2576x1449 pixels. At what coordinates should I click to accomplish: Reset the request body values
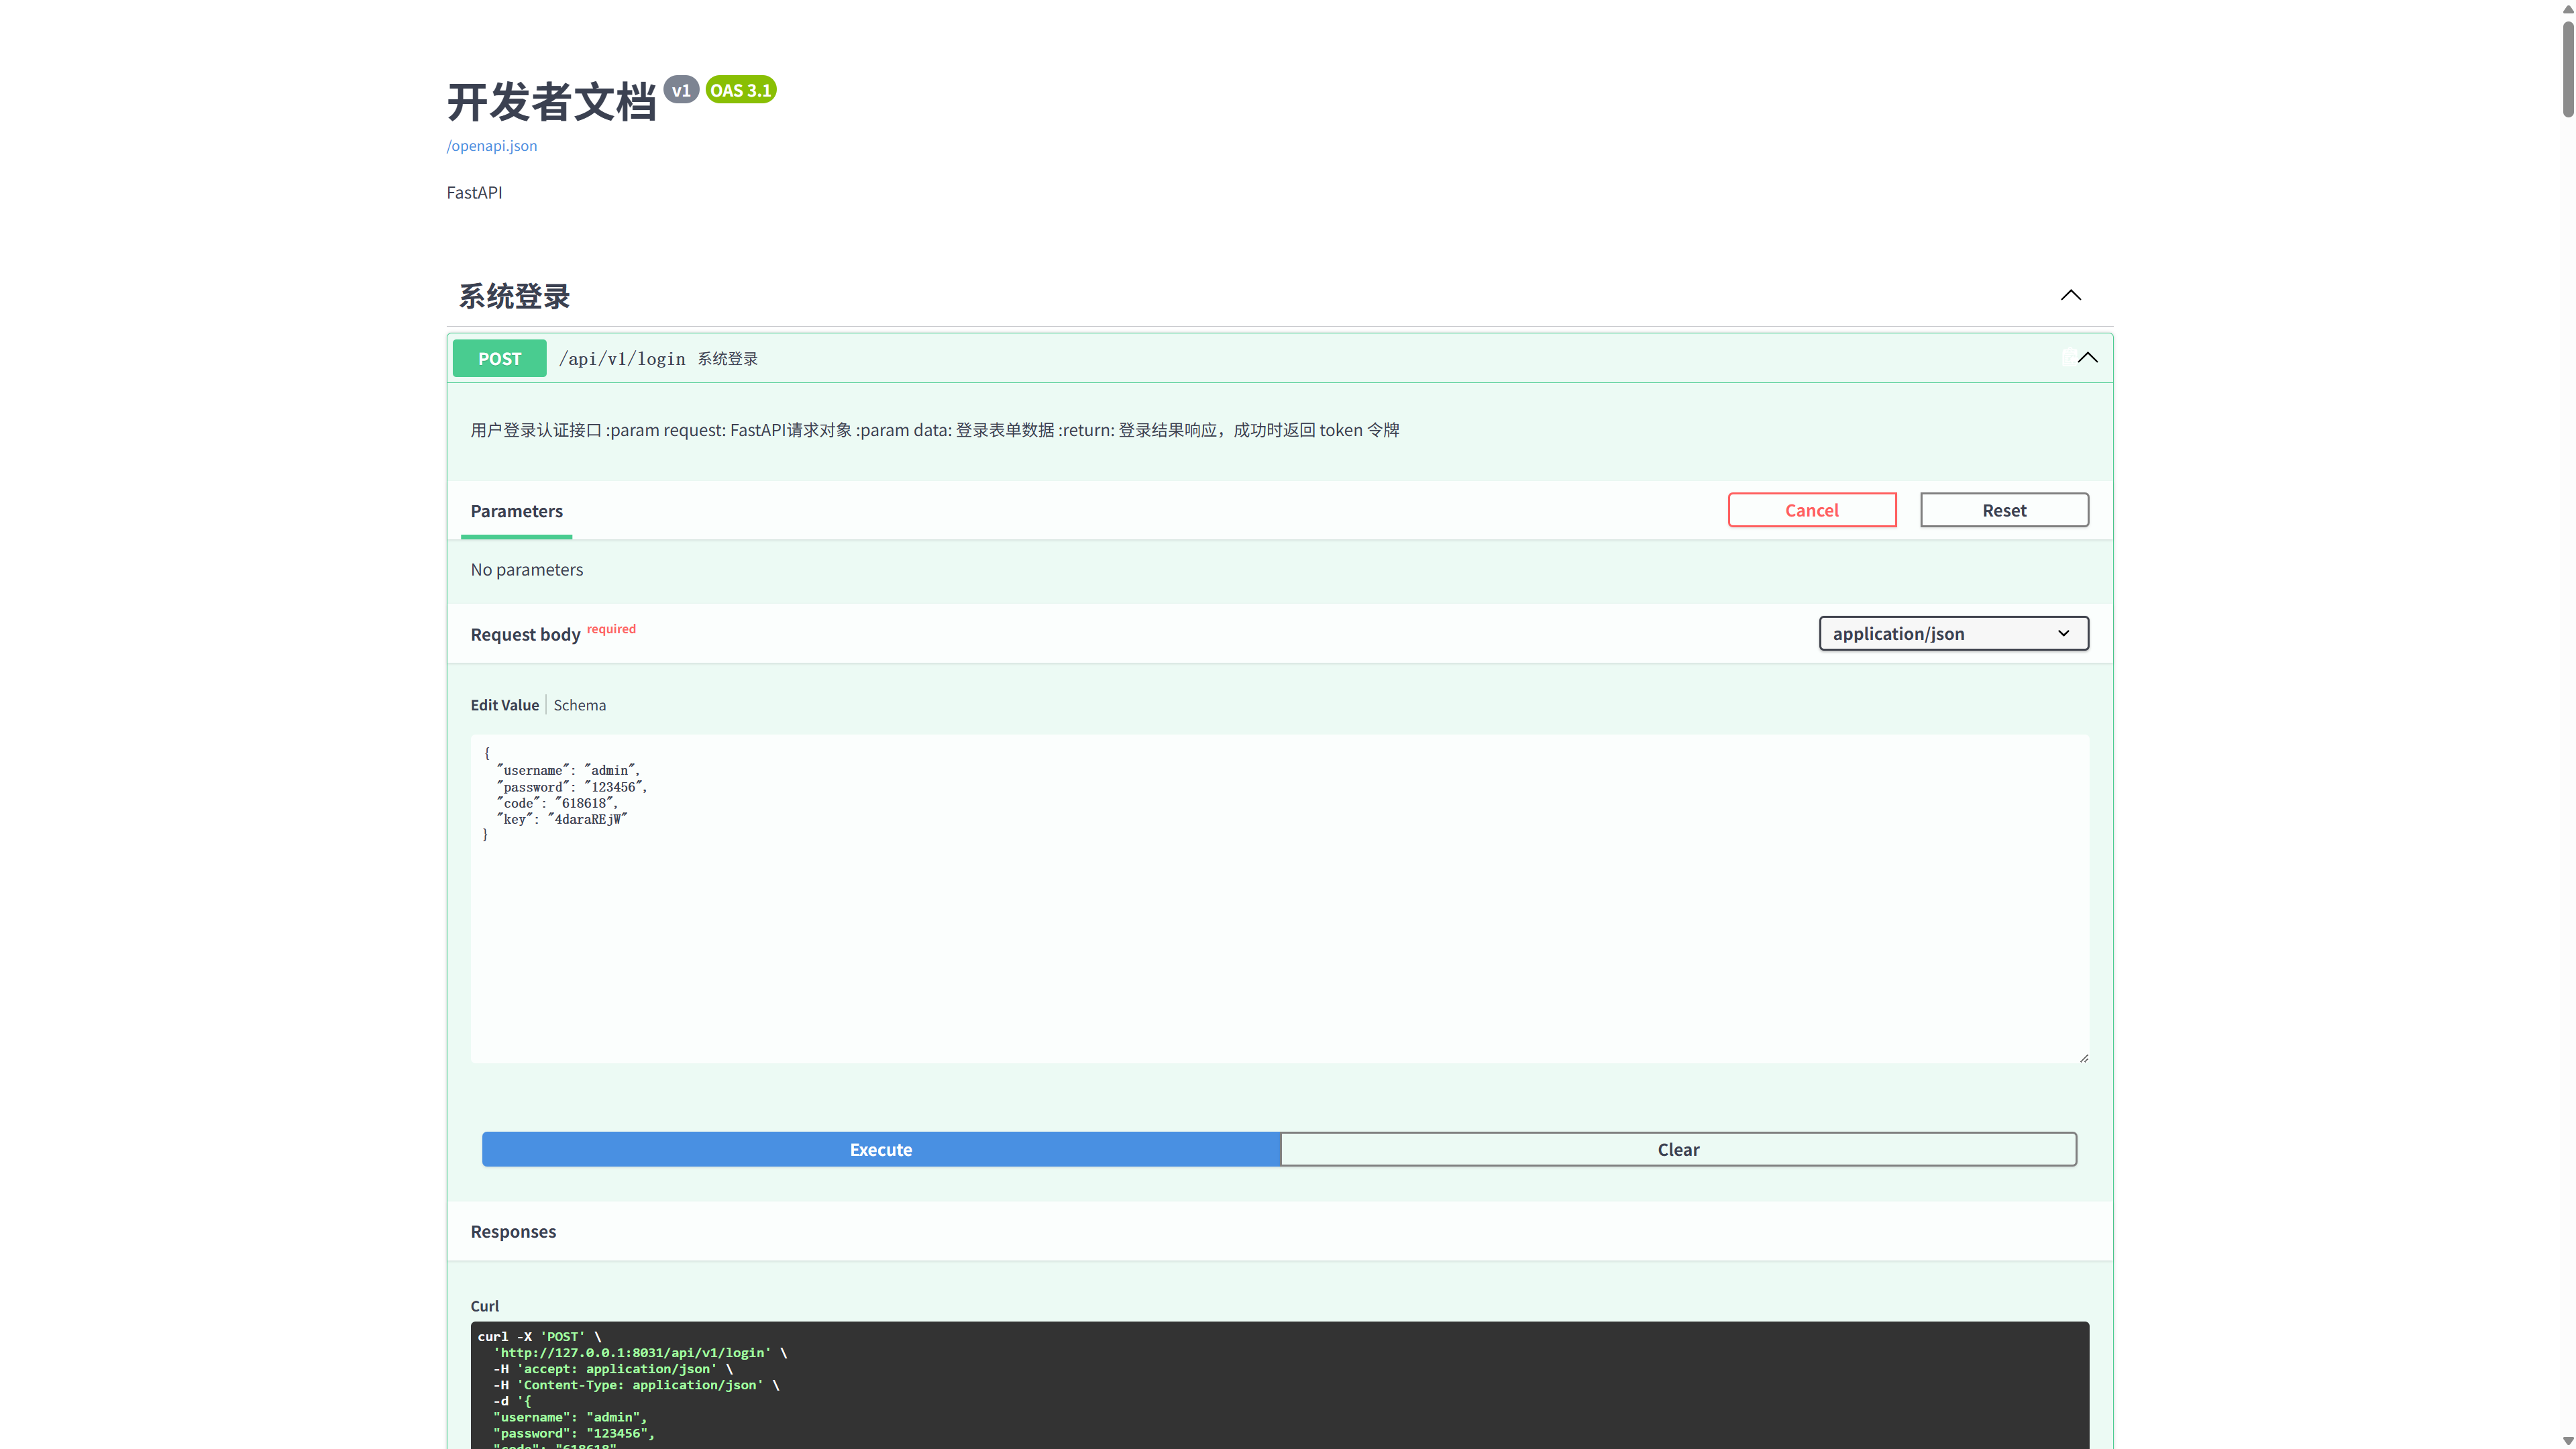click(2004, 510)
